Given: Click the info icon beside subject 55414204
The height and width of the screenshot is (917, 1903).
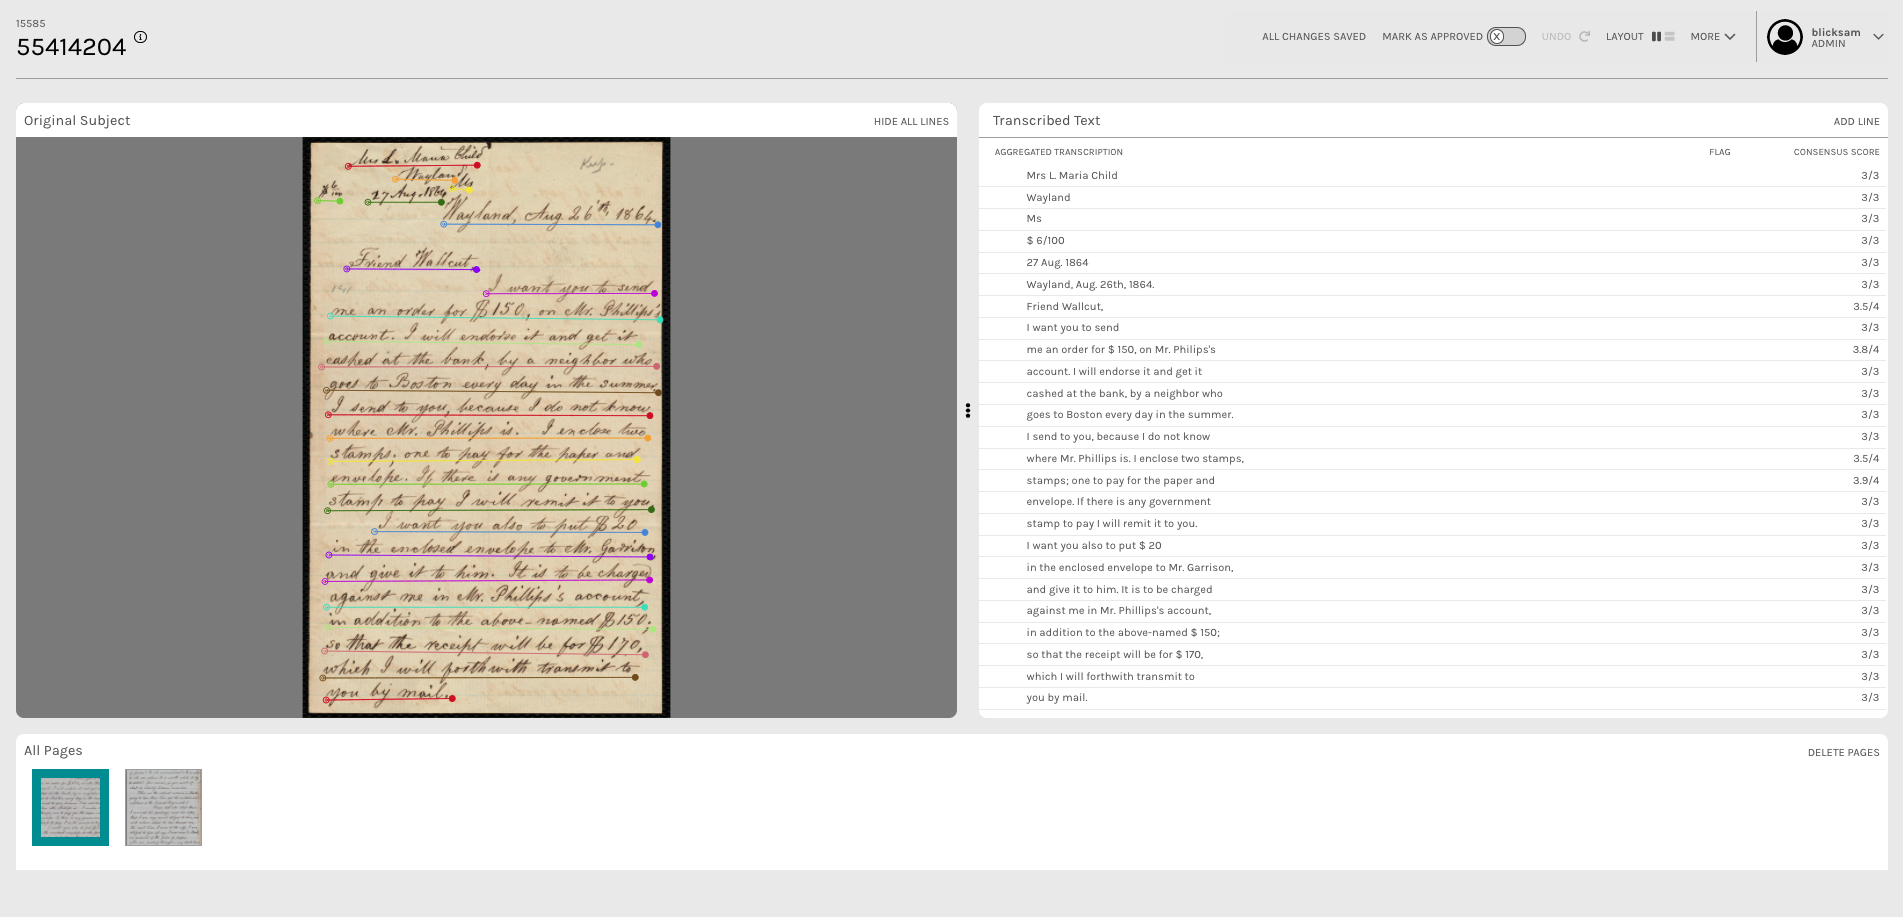Looking at the screenshot, I should click(x=141, y=37).
